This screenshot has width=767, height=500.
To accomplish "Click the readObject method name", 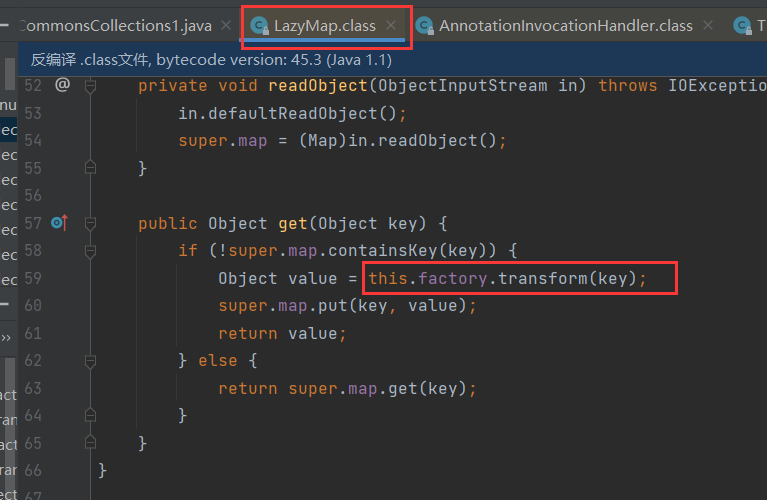I will click(x=317, y=86).
